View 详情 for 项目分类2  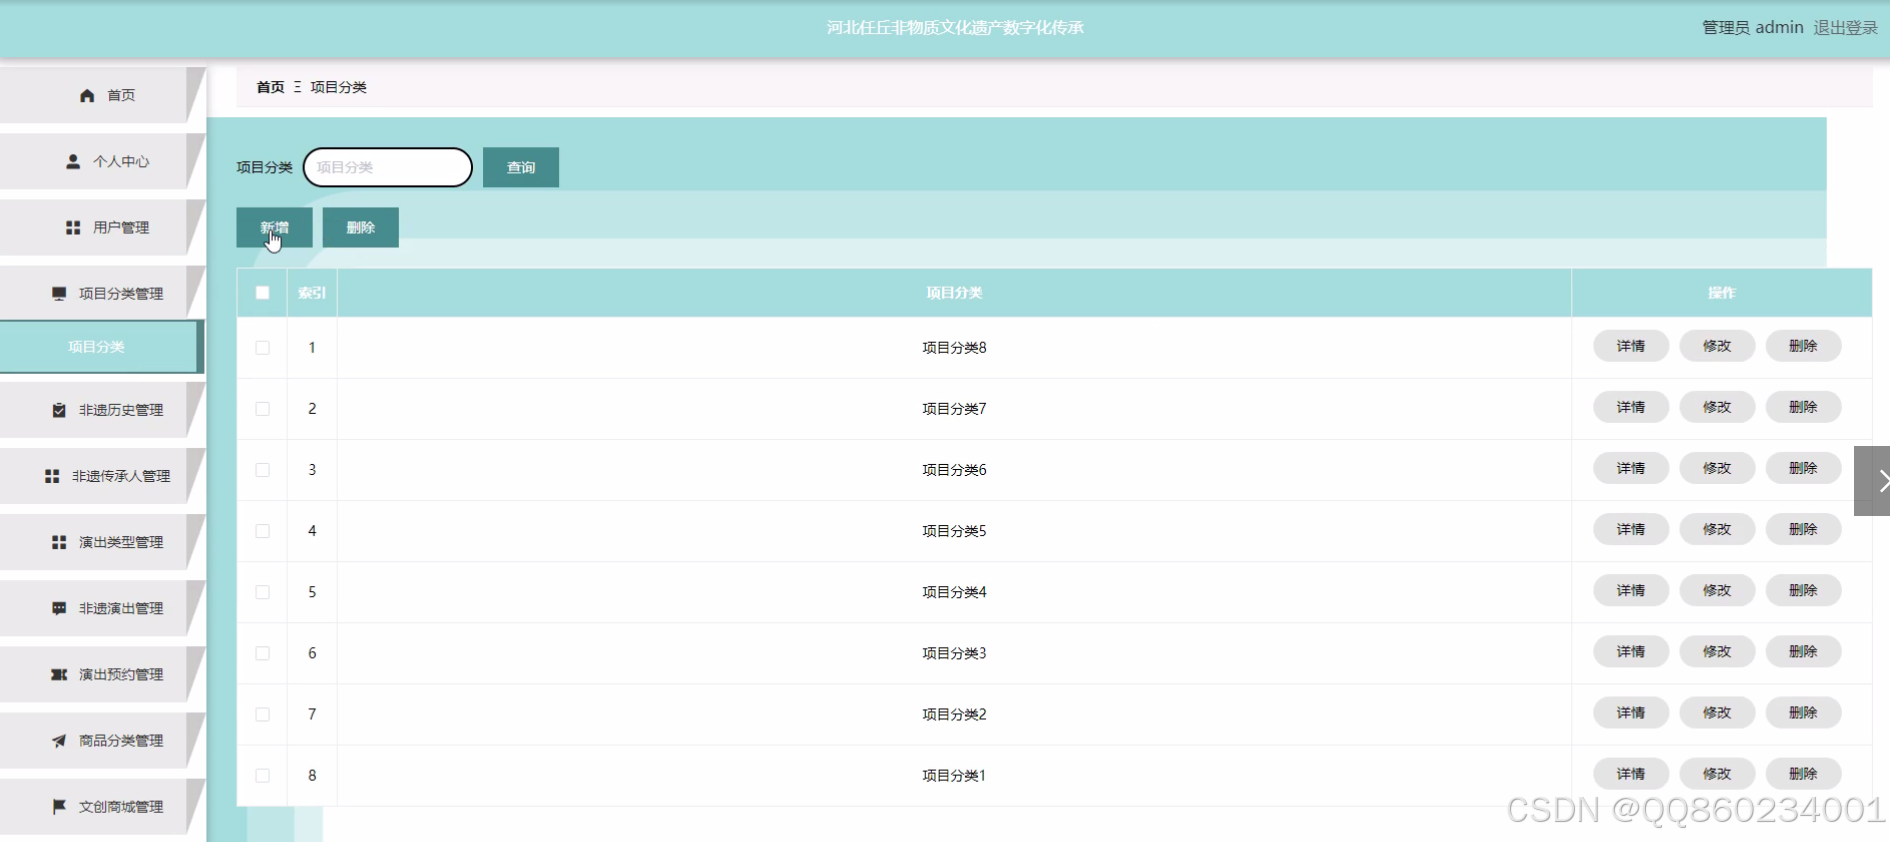1631,712
